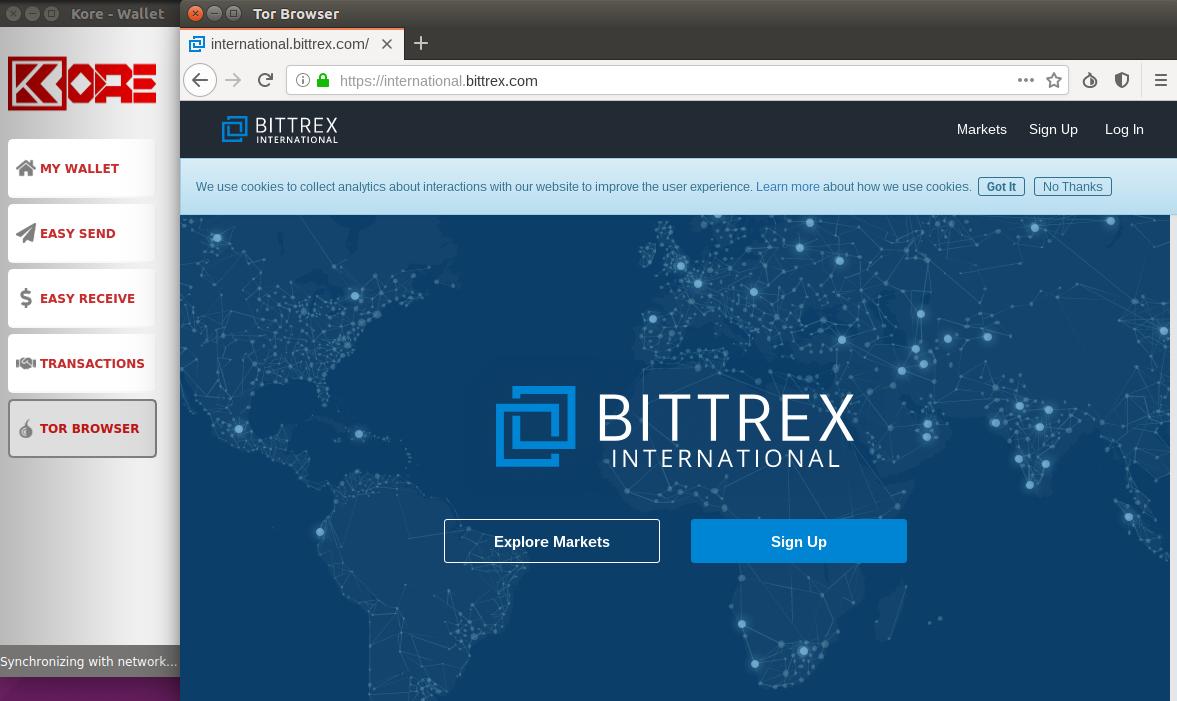Accept cookies with Got It
Screen dimensions: 1177x701
point(1001,186)
